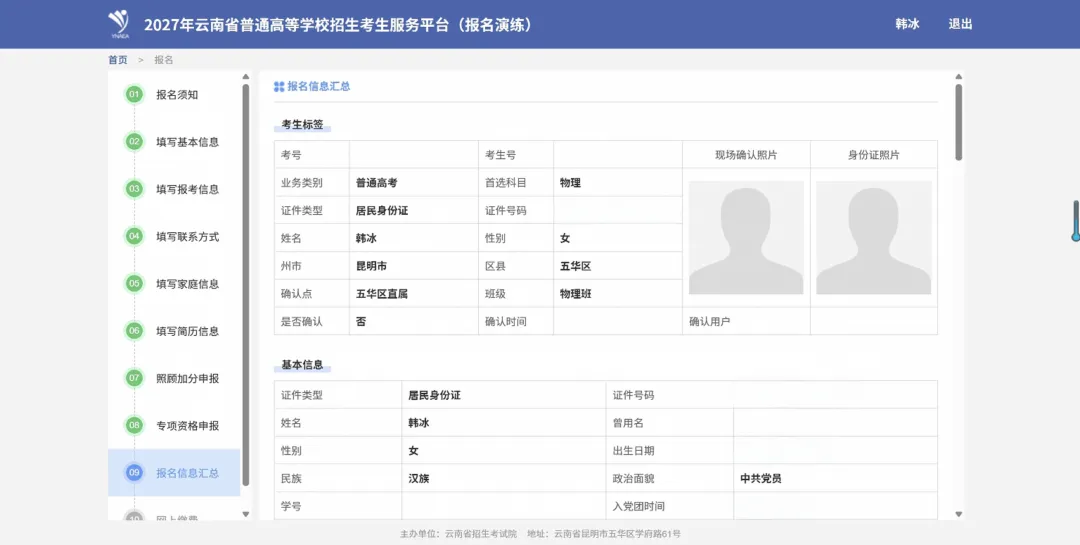Viewport: 1080px width, 545px height.
Task: Click the platform title in header
Action: (338, 25)
